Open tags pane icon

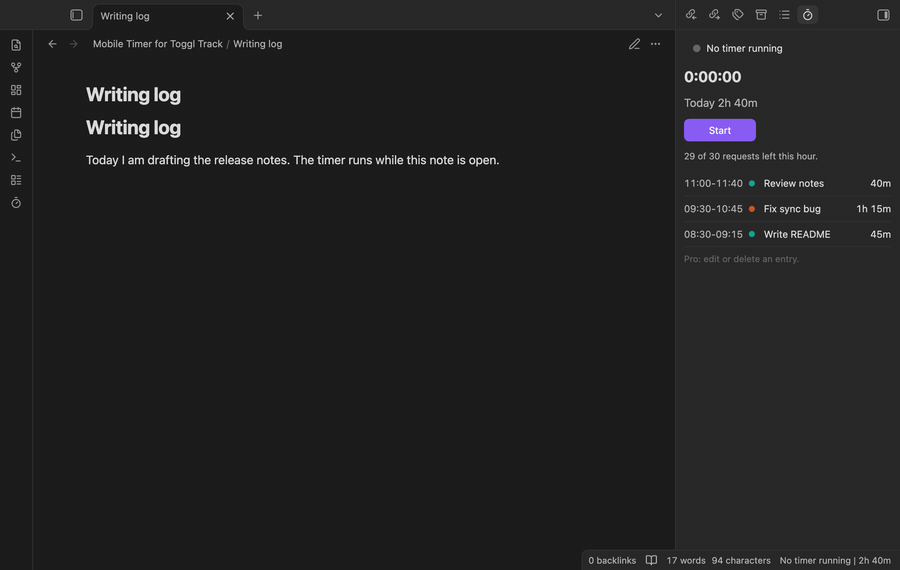coord(738,15)
